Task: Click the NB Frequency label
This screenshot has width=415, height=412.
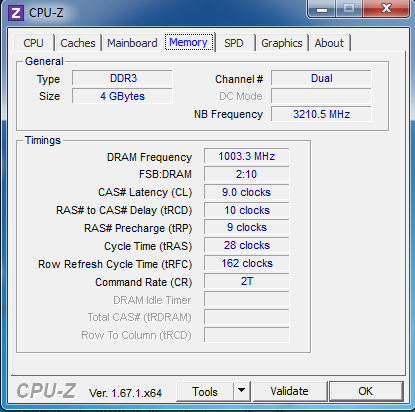Action: (x=228, y=114)
